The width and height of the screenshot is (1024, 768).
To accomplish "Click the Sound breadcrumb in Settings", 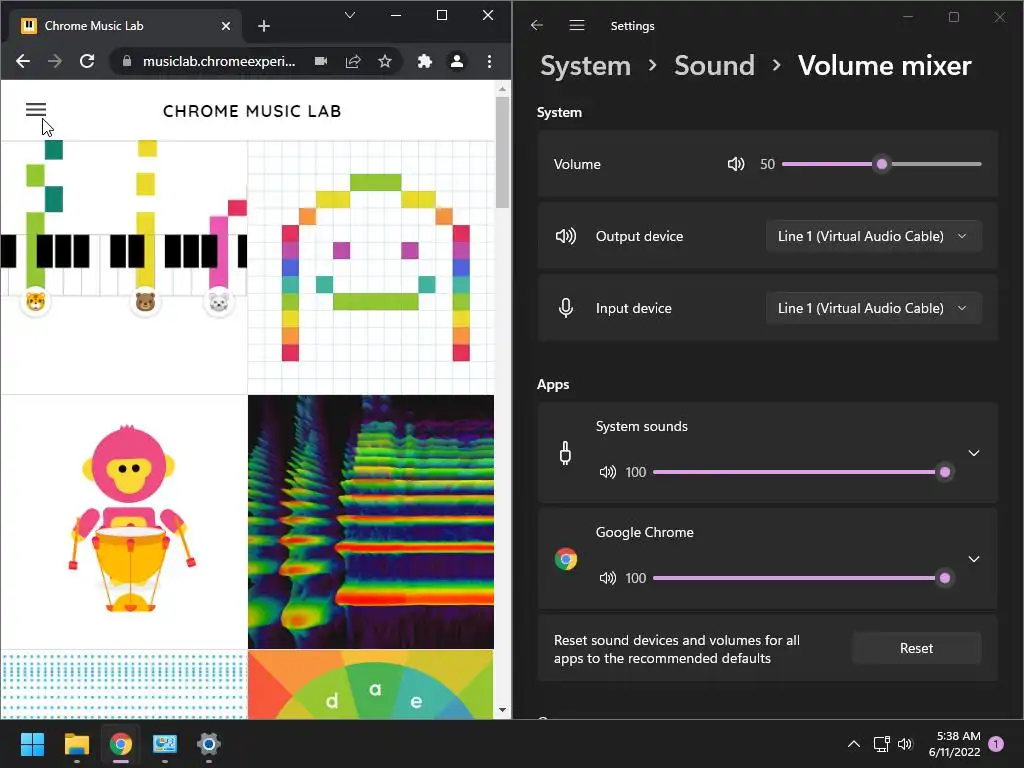I will [x=714, y=65].
